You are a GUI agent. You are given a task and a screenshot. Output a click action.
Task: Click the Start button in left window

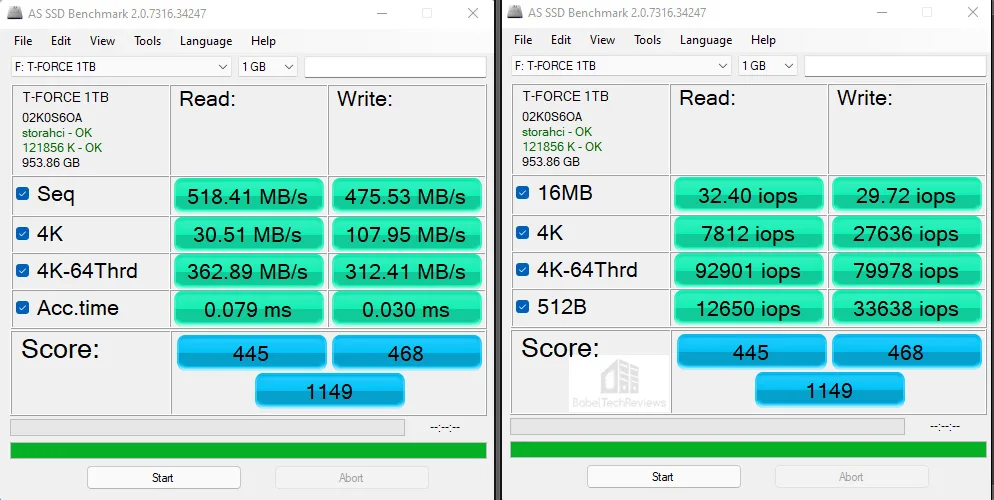click(x=164, y=478)
